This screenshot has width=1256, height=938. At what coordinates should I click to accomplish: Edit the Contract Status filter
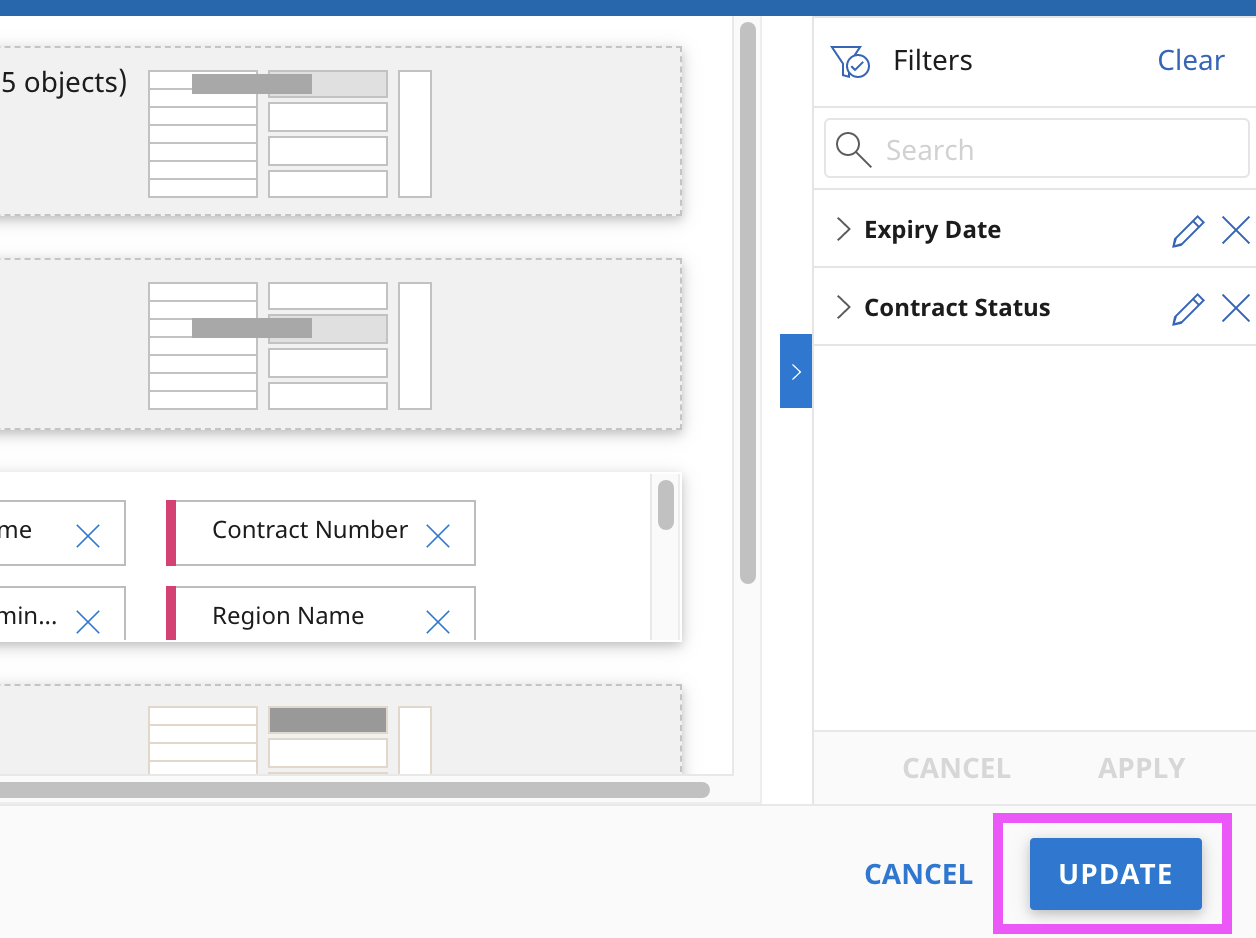pos(1187,309)
